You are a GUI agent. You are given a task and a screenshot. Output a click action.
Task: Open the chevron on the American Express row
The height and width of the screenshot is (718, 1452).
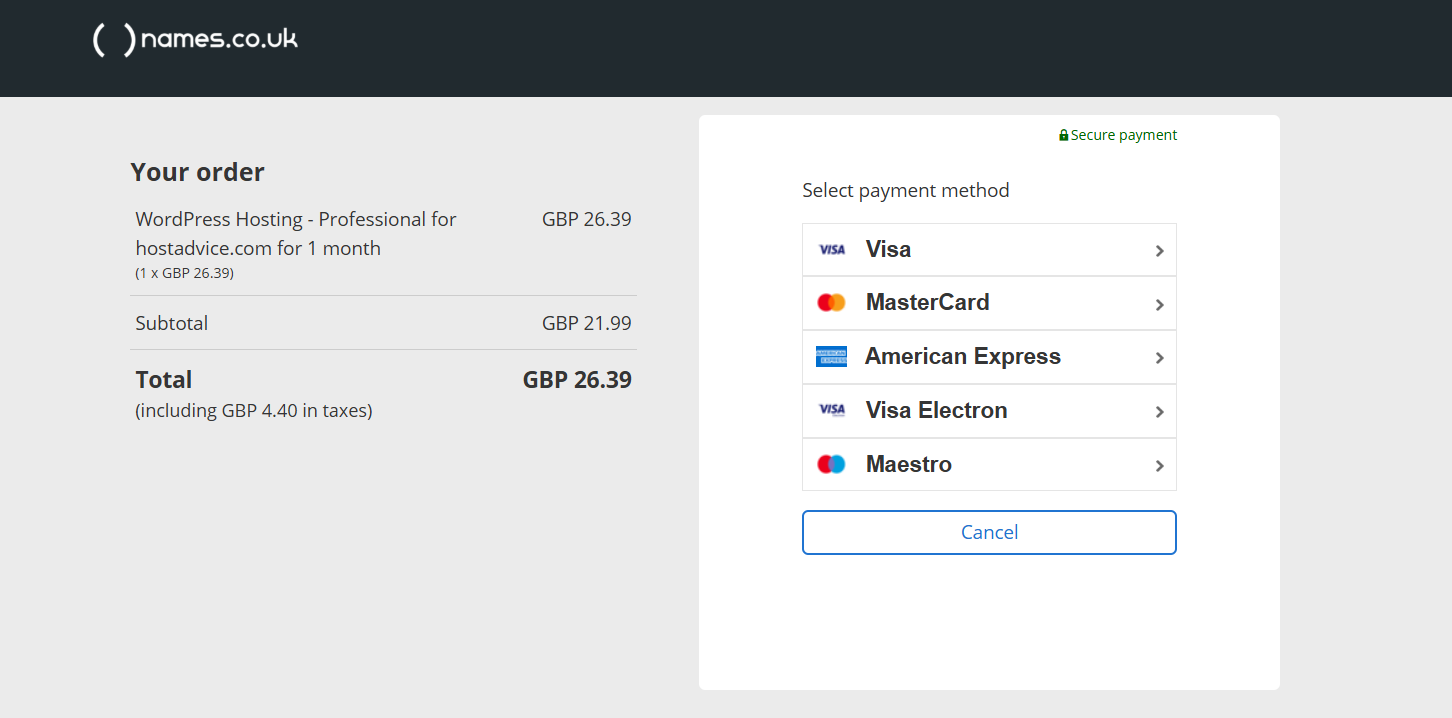[x=1160, y=358]
